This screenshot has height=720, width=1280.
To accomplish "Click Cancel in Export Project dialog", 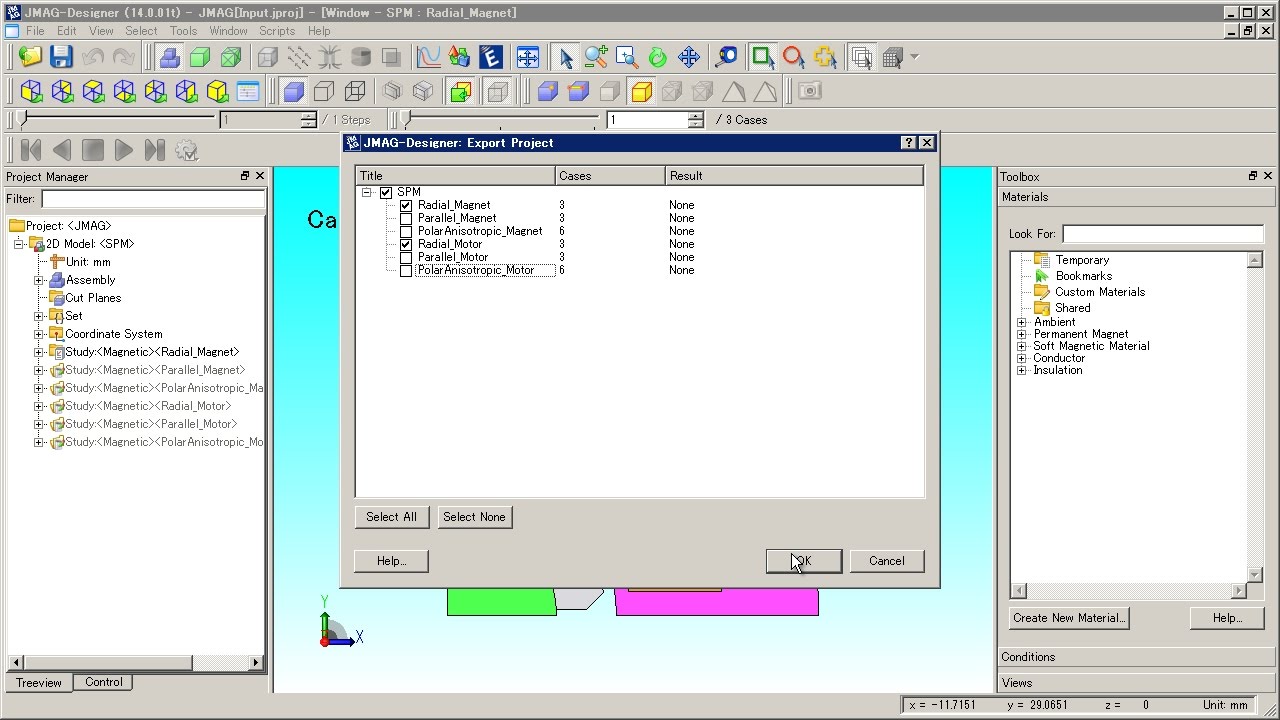I will pos(887,561).
